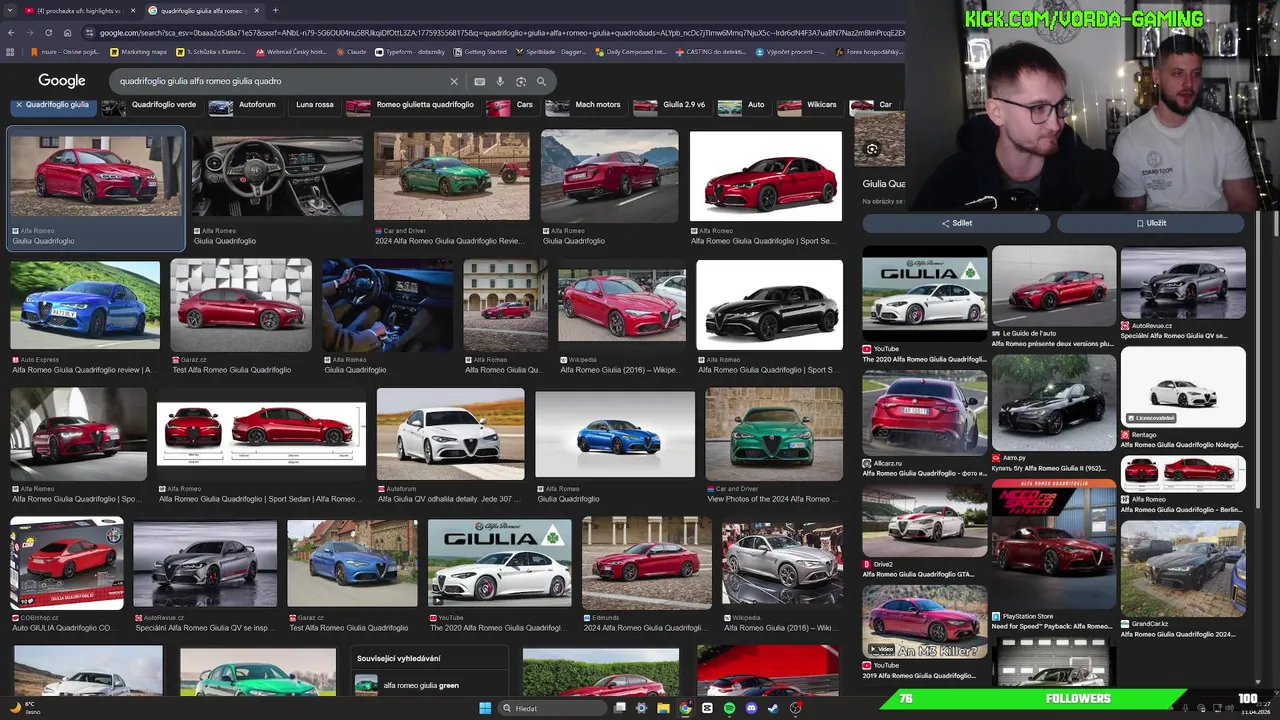
Task: Click the Sdílet share button
Action: tap(956, 223)
